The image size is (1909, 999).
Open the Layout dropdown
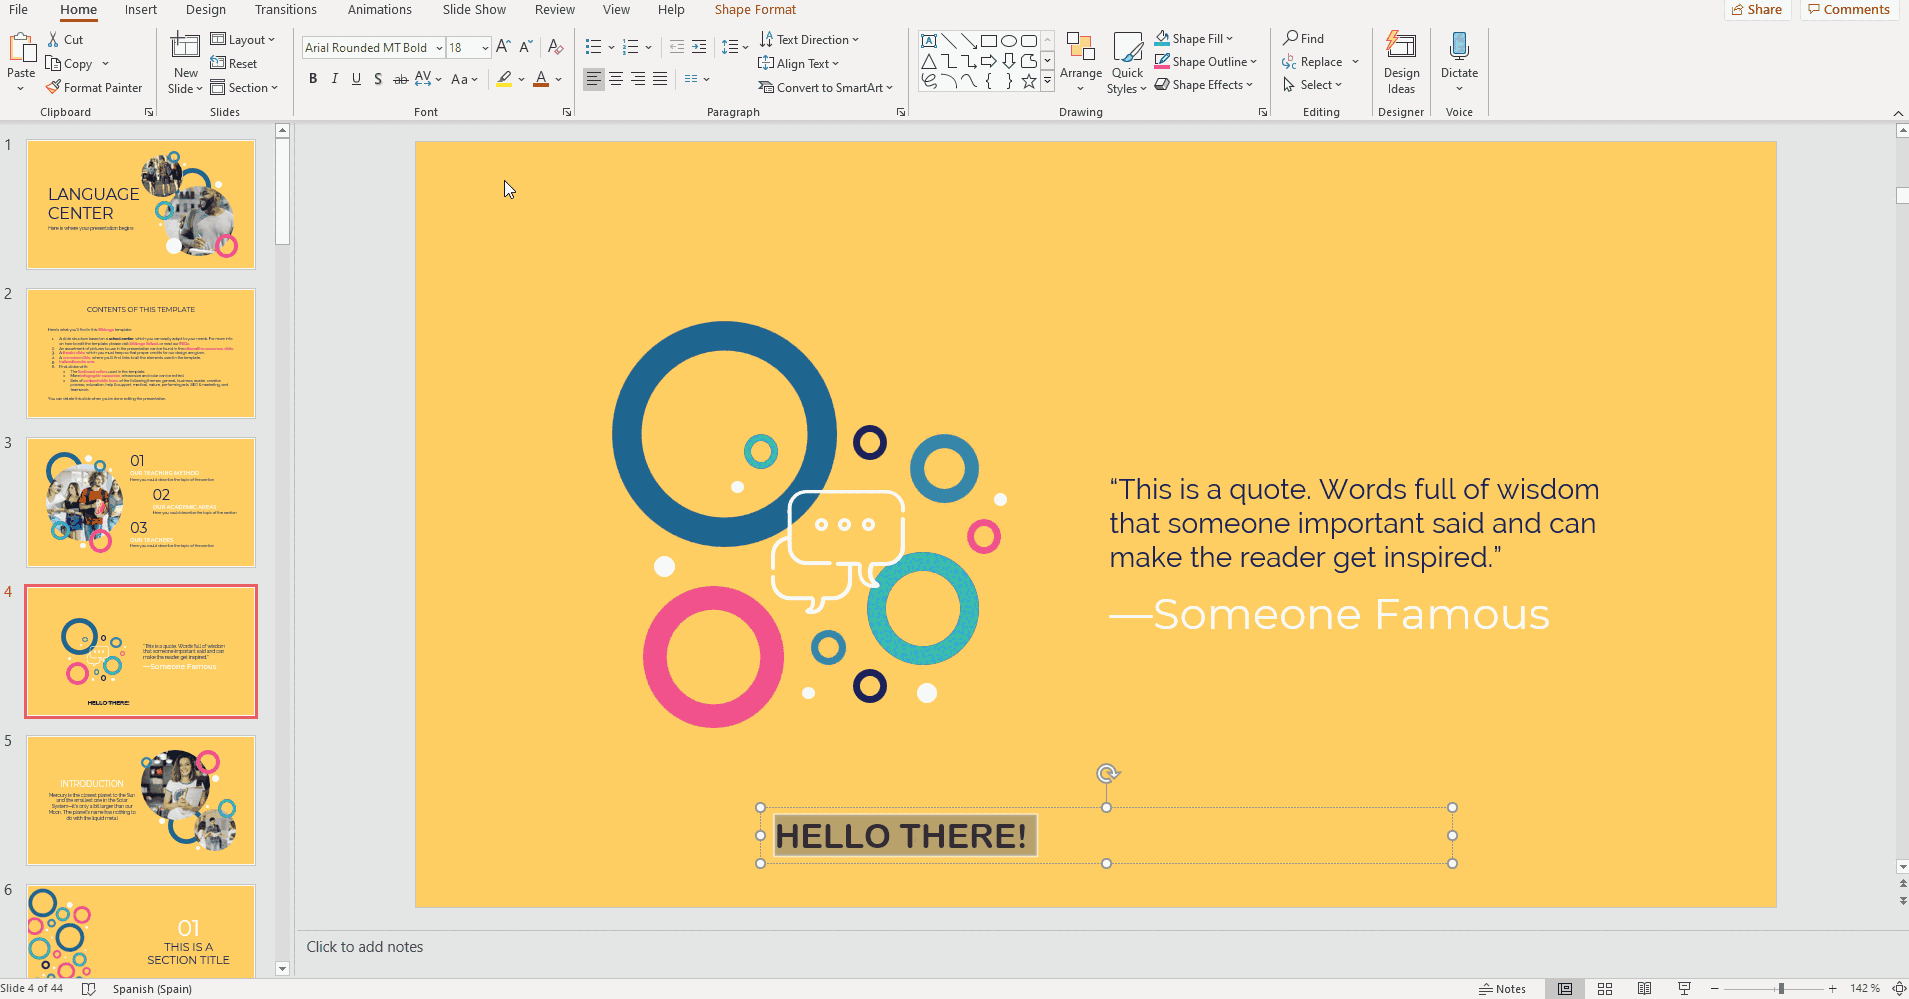click(243, 40)
